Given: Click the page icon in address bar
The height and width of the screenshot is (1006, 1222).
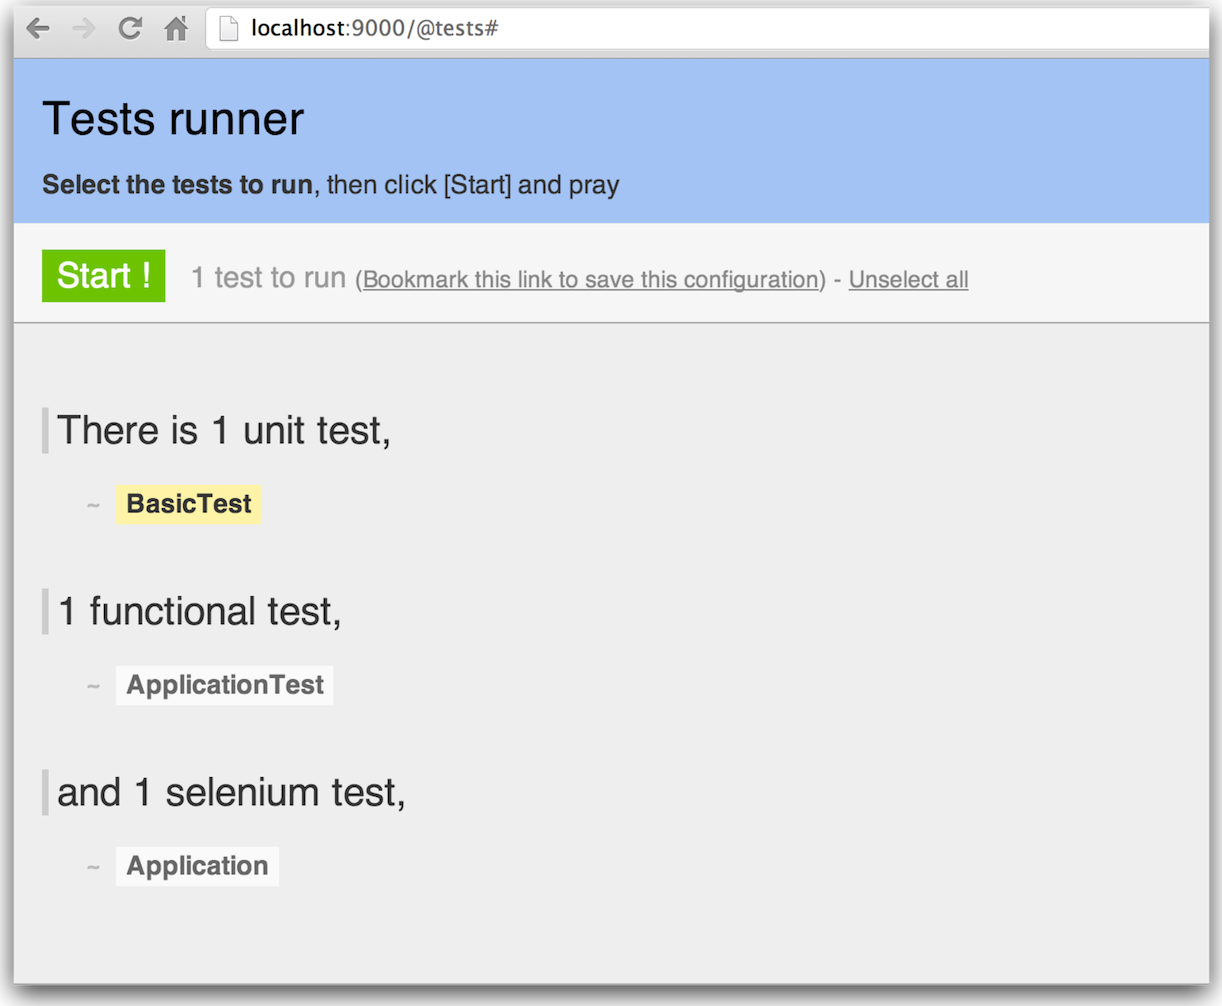Looking at the screenshot, I should pos(229,28).
